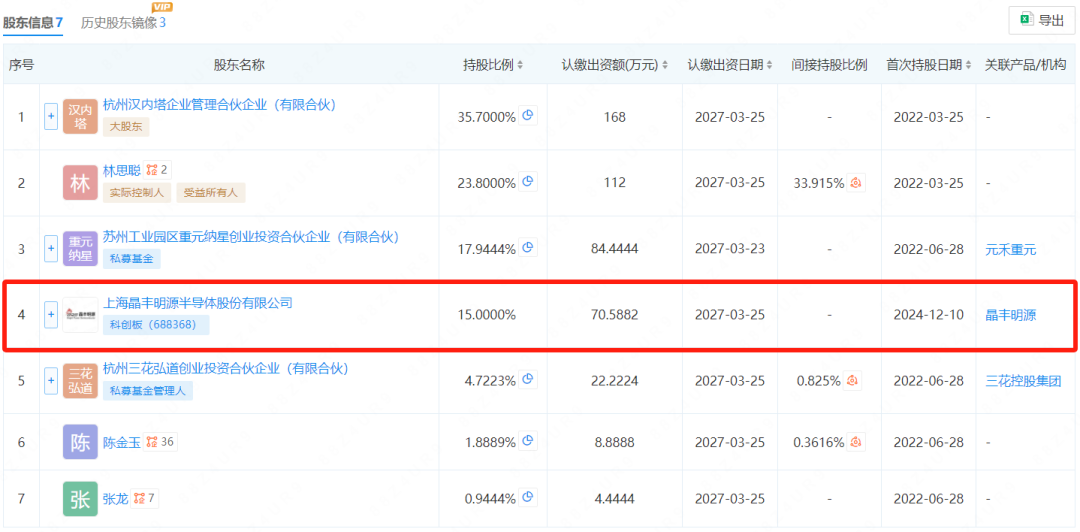Expand row of 苏州工业园区重元纳星创业投资

tap(51, 249)
